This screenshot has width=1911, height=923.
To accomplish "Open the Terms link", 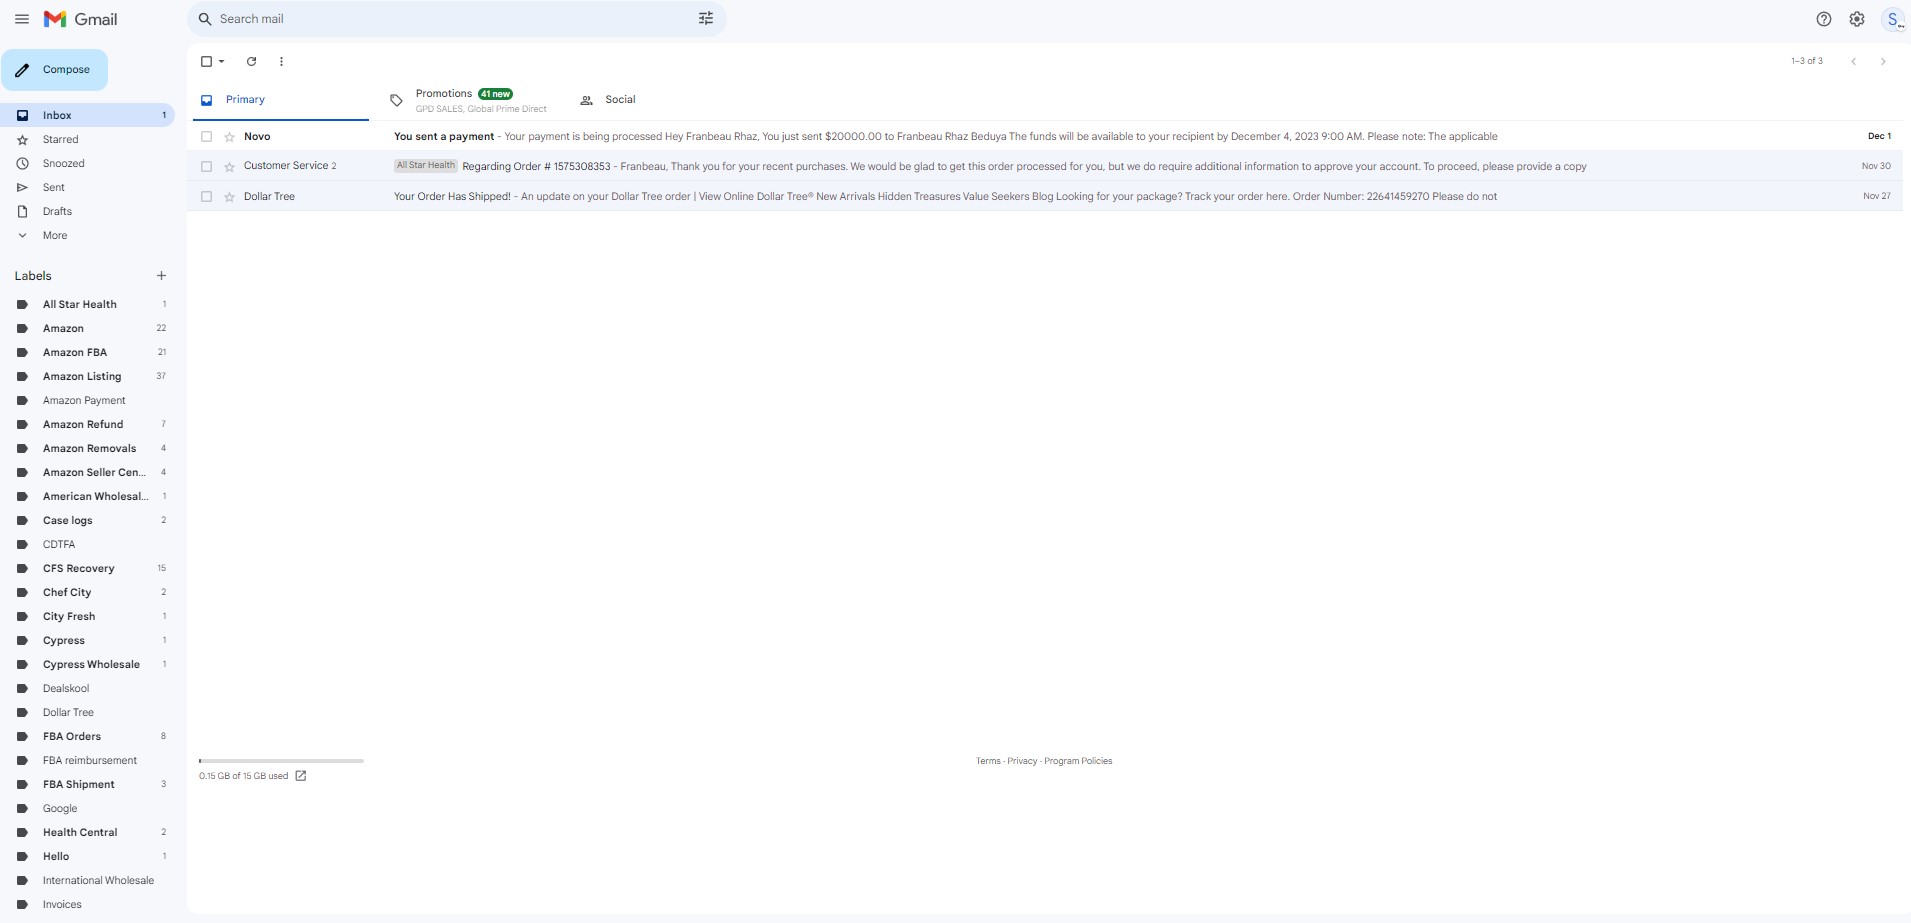I will pyautogui.click(x=988, y=761).
